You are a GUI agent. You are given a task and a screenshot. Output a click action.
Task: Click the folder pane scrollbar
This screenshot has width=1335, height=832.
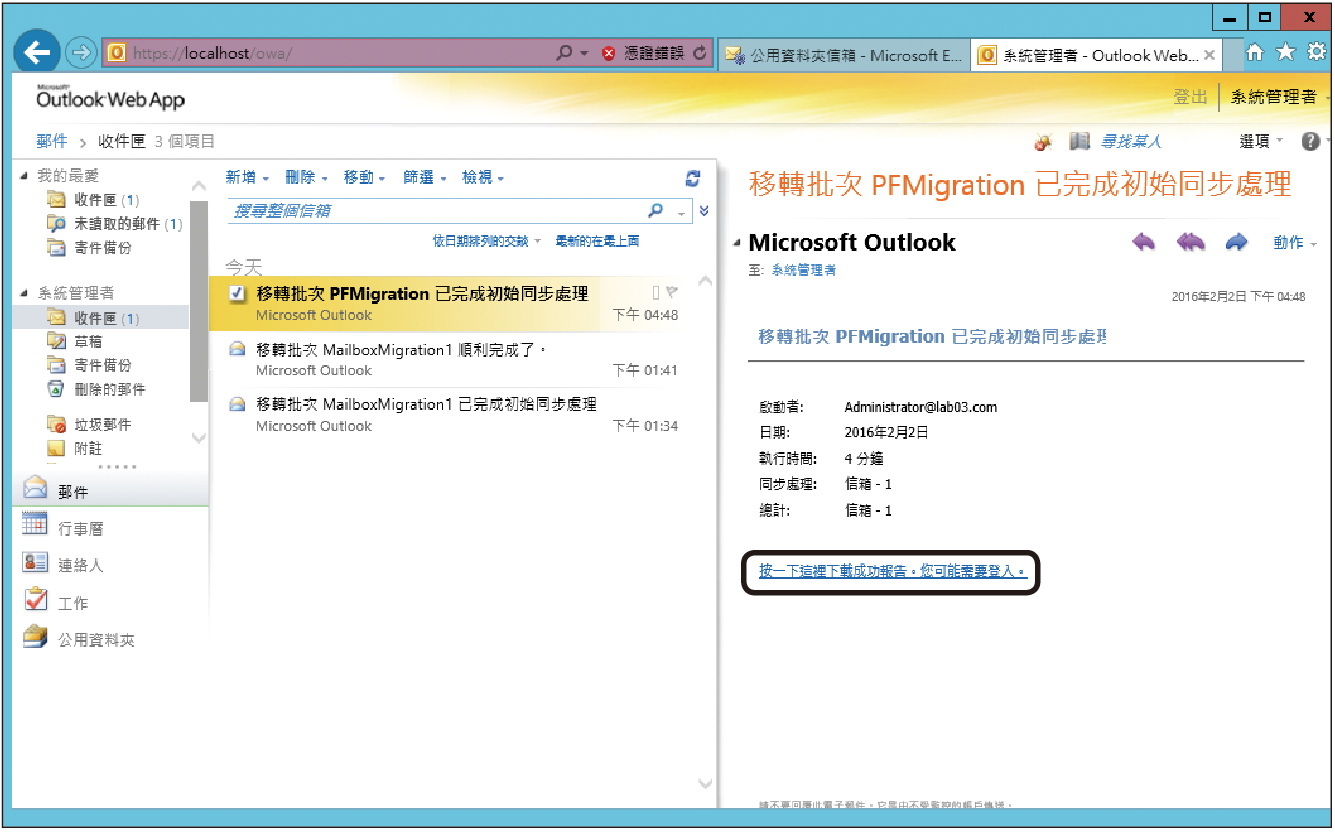click(x=199, y=300)
